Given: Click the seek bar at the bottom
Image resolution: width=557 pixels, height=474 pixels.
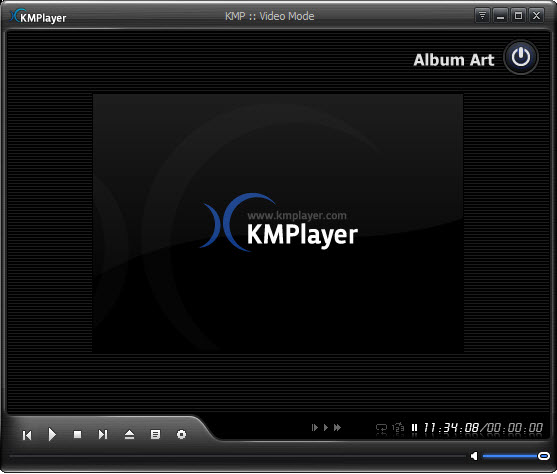Looking at the screenshot, I should [237, 456].
